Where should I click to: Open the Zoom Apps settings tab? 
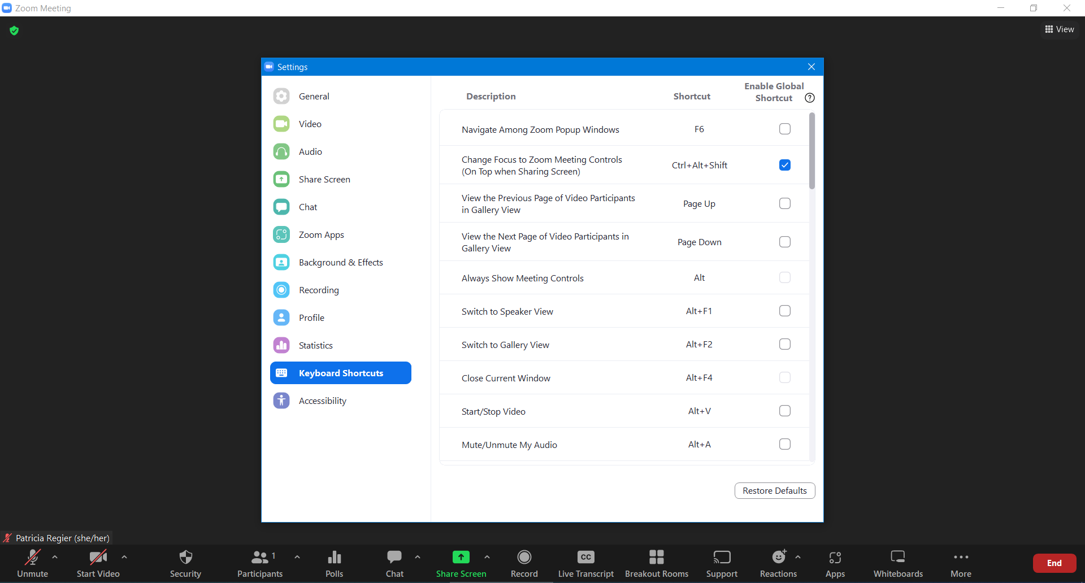pyautogui.click(x=340, y=234)
